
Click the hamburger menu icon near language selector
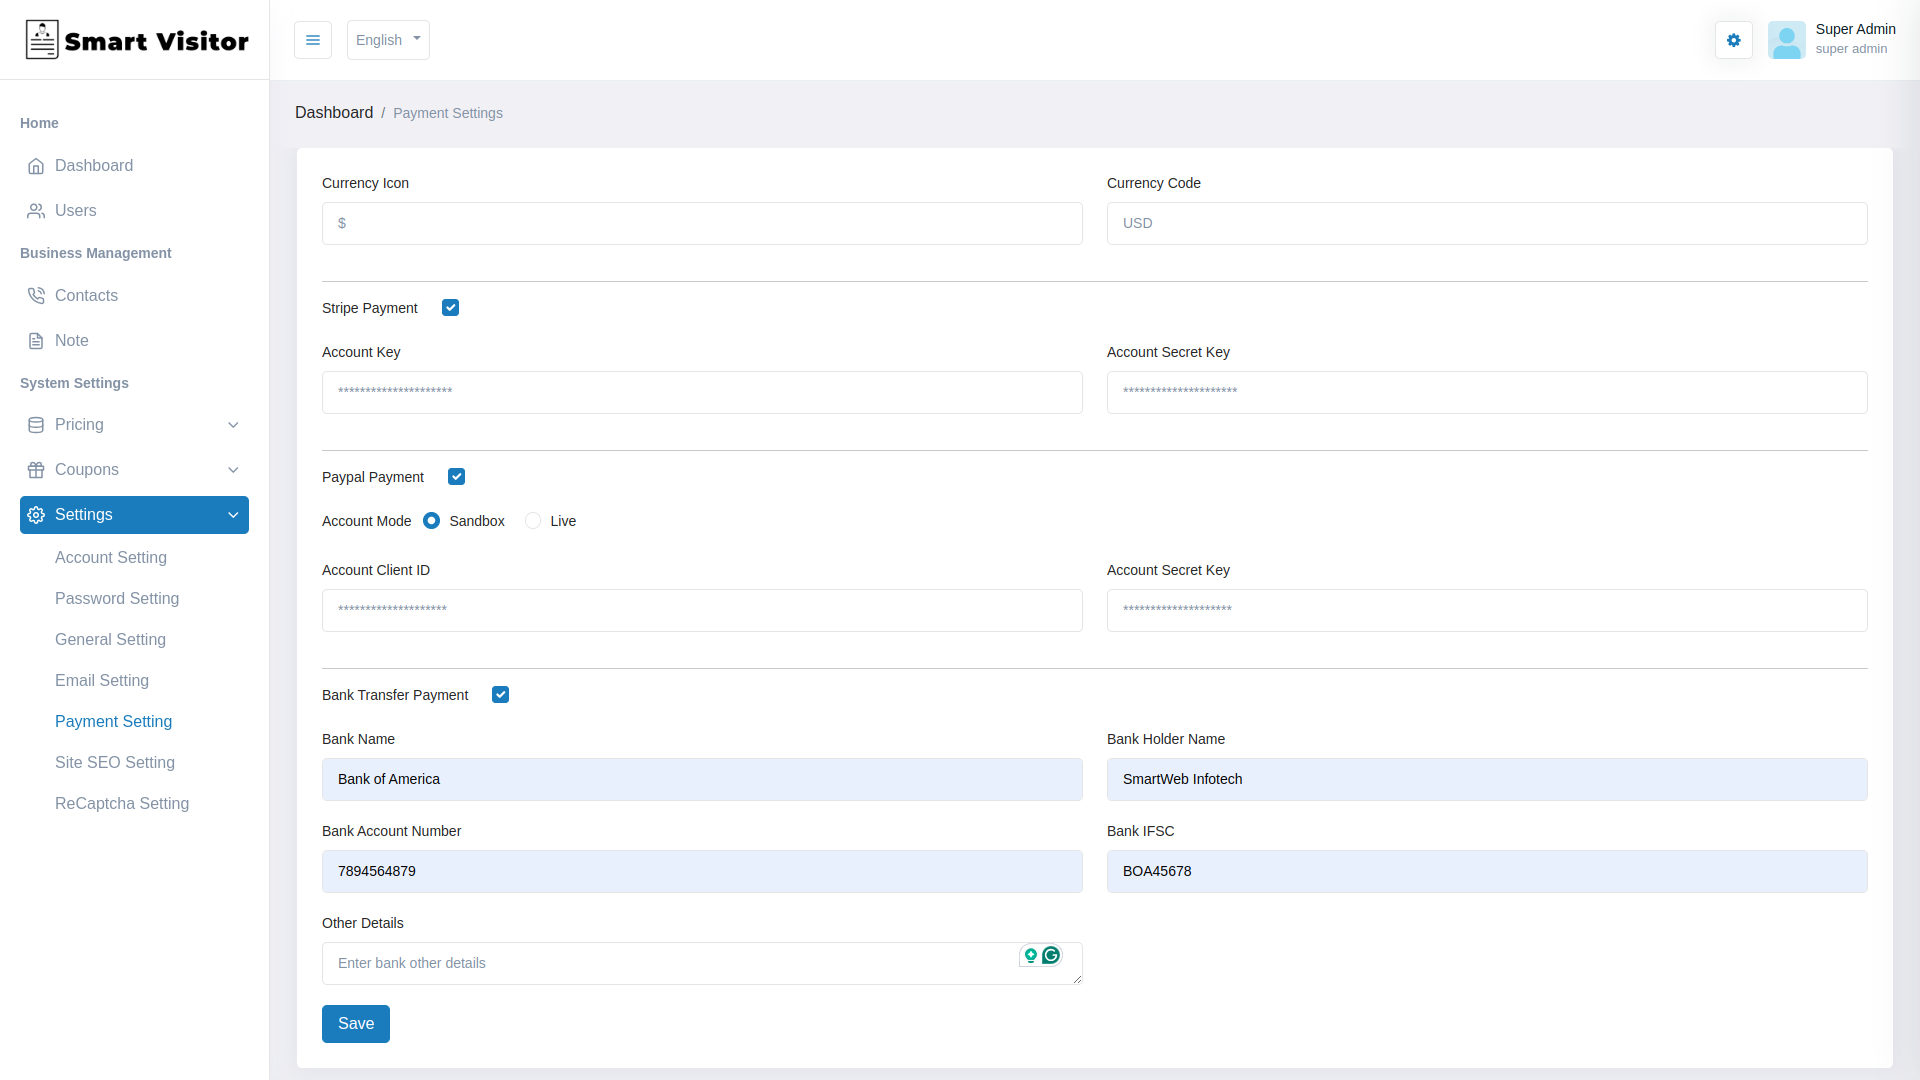(x=312, y=40)
